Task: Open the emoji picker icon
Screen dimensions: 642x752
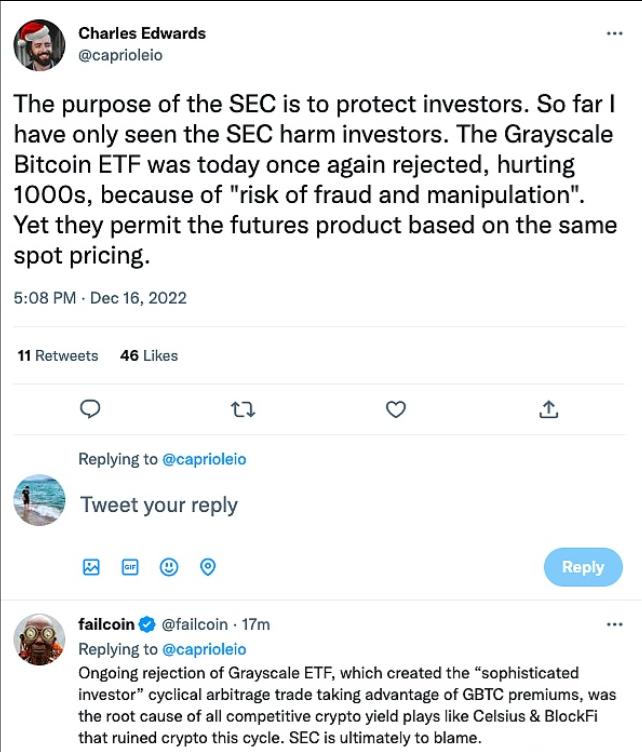Action: pos(169,567)
